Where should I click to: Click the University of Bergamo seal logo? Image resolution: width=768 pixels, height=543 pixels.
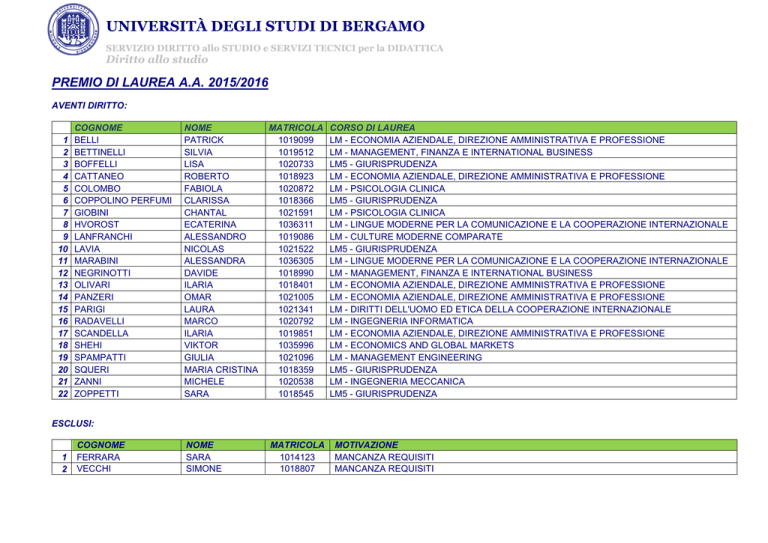pos(73,29)
